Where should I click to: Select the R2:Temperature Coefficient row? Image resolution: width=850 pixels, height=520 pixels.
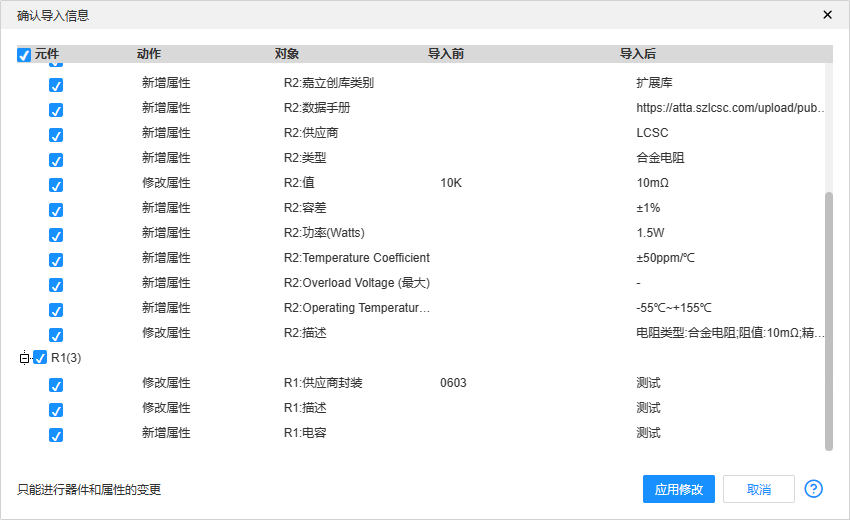coord(356,258)
